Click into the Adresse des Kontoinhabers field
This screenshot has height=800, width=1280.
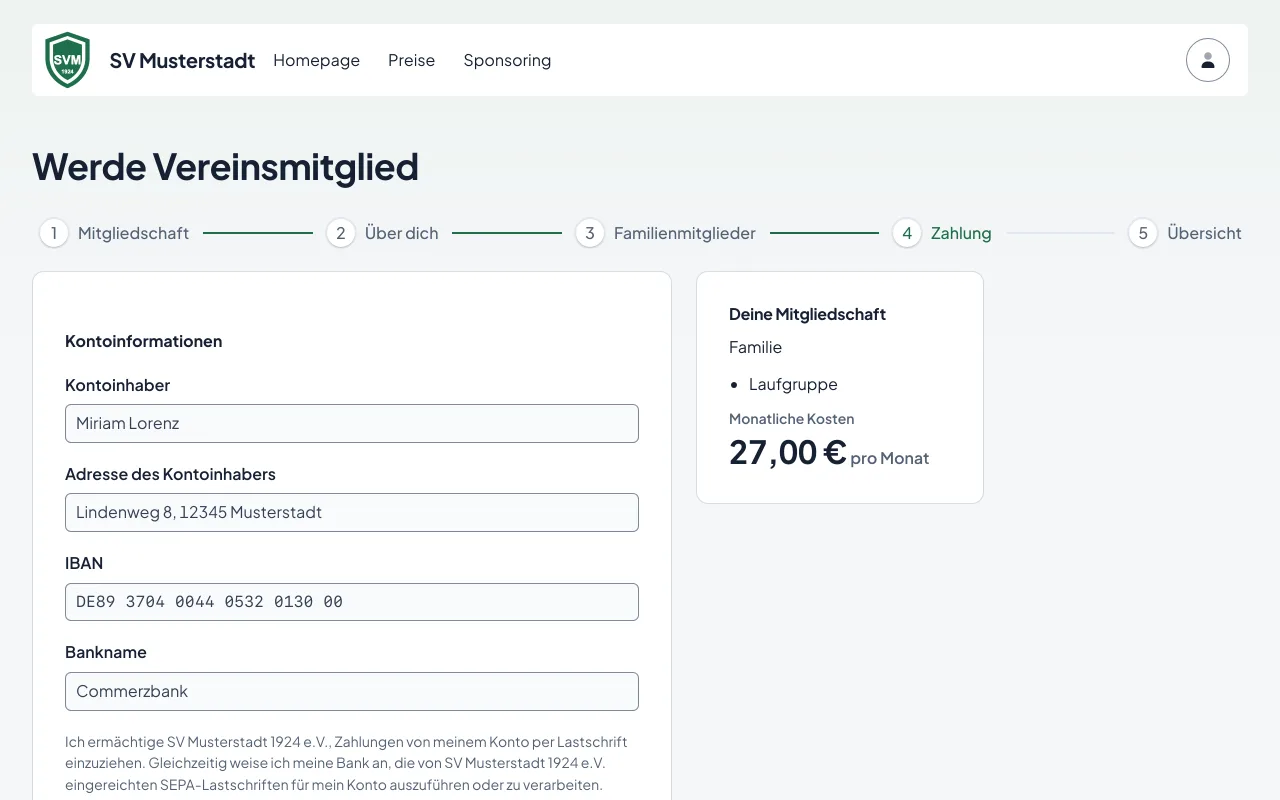coord(352,512)
